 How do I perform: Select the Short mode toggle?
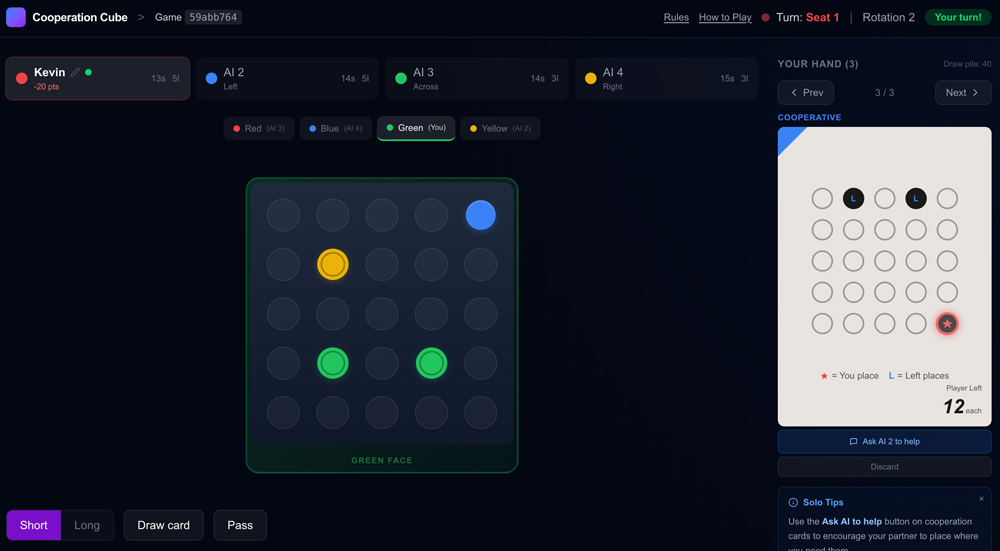pyautogui.click(x=34, y=525)
